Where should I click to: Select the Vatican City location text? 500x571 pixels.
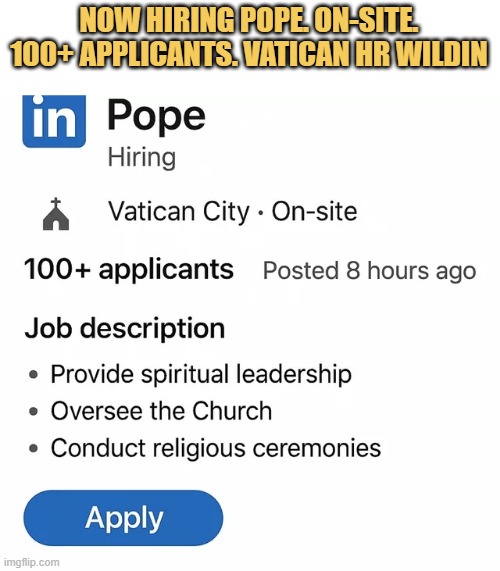tap(179, 212)
